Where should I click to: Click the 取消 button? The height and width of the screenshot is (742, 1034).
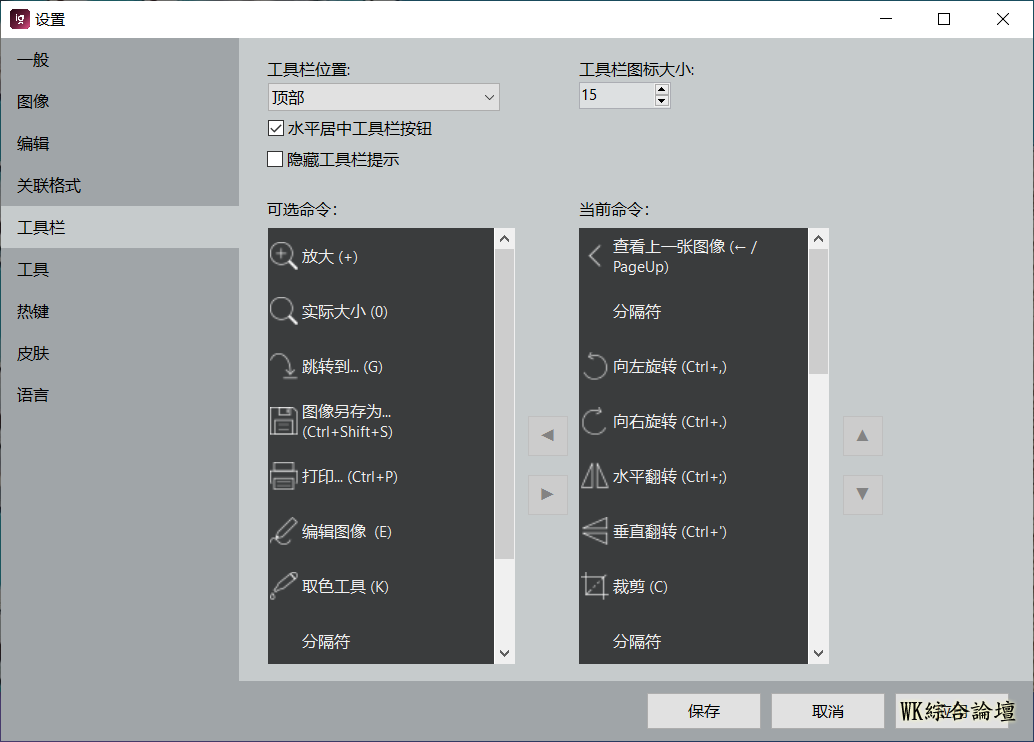coord(827,711)
